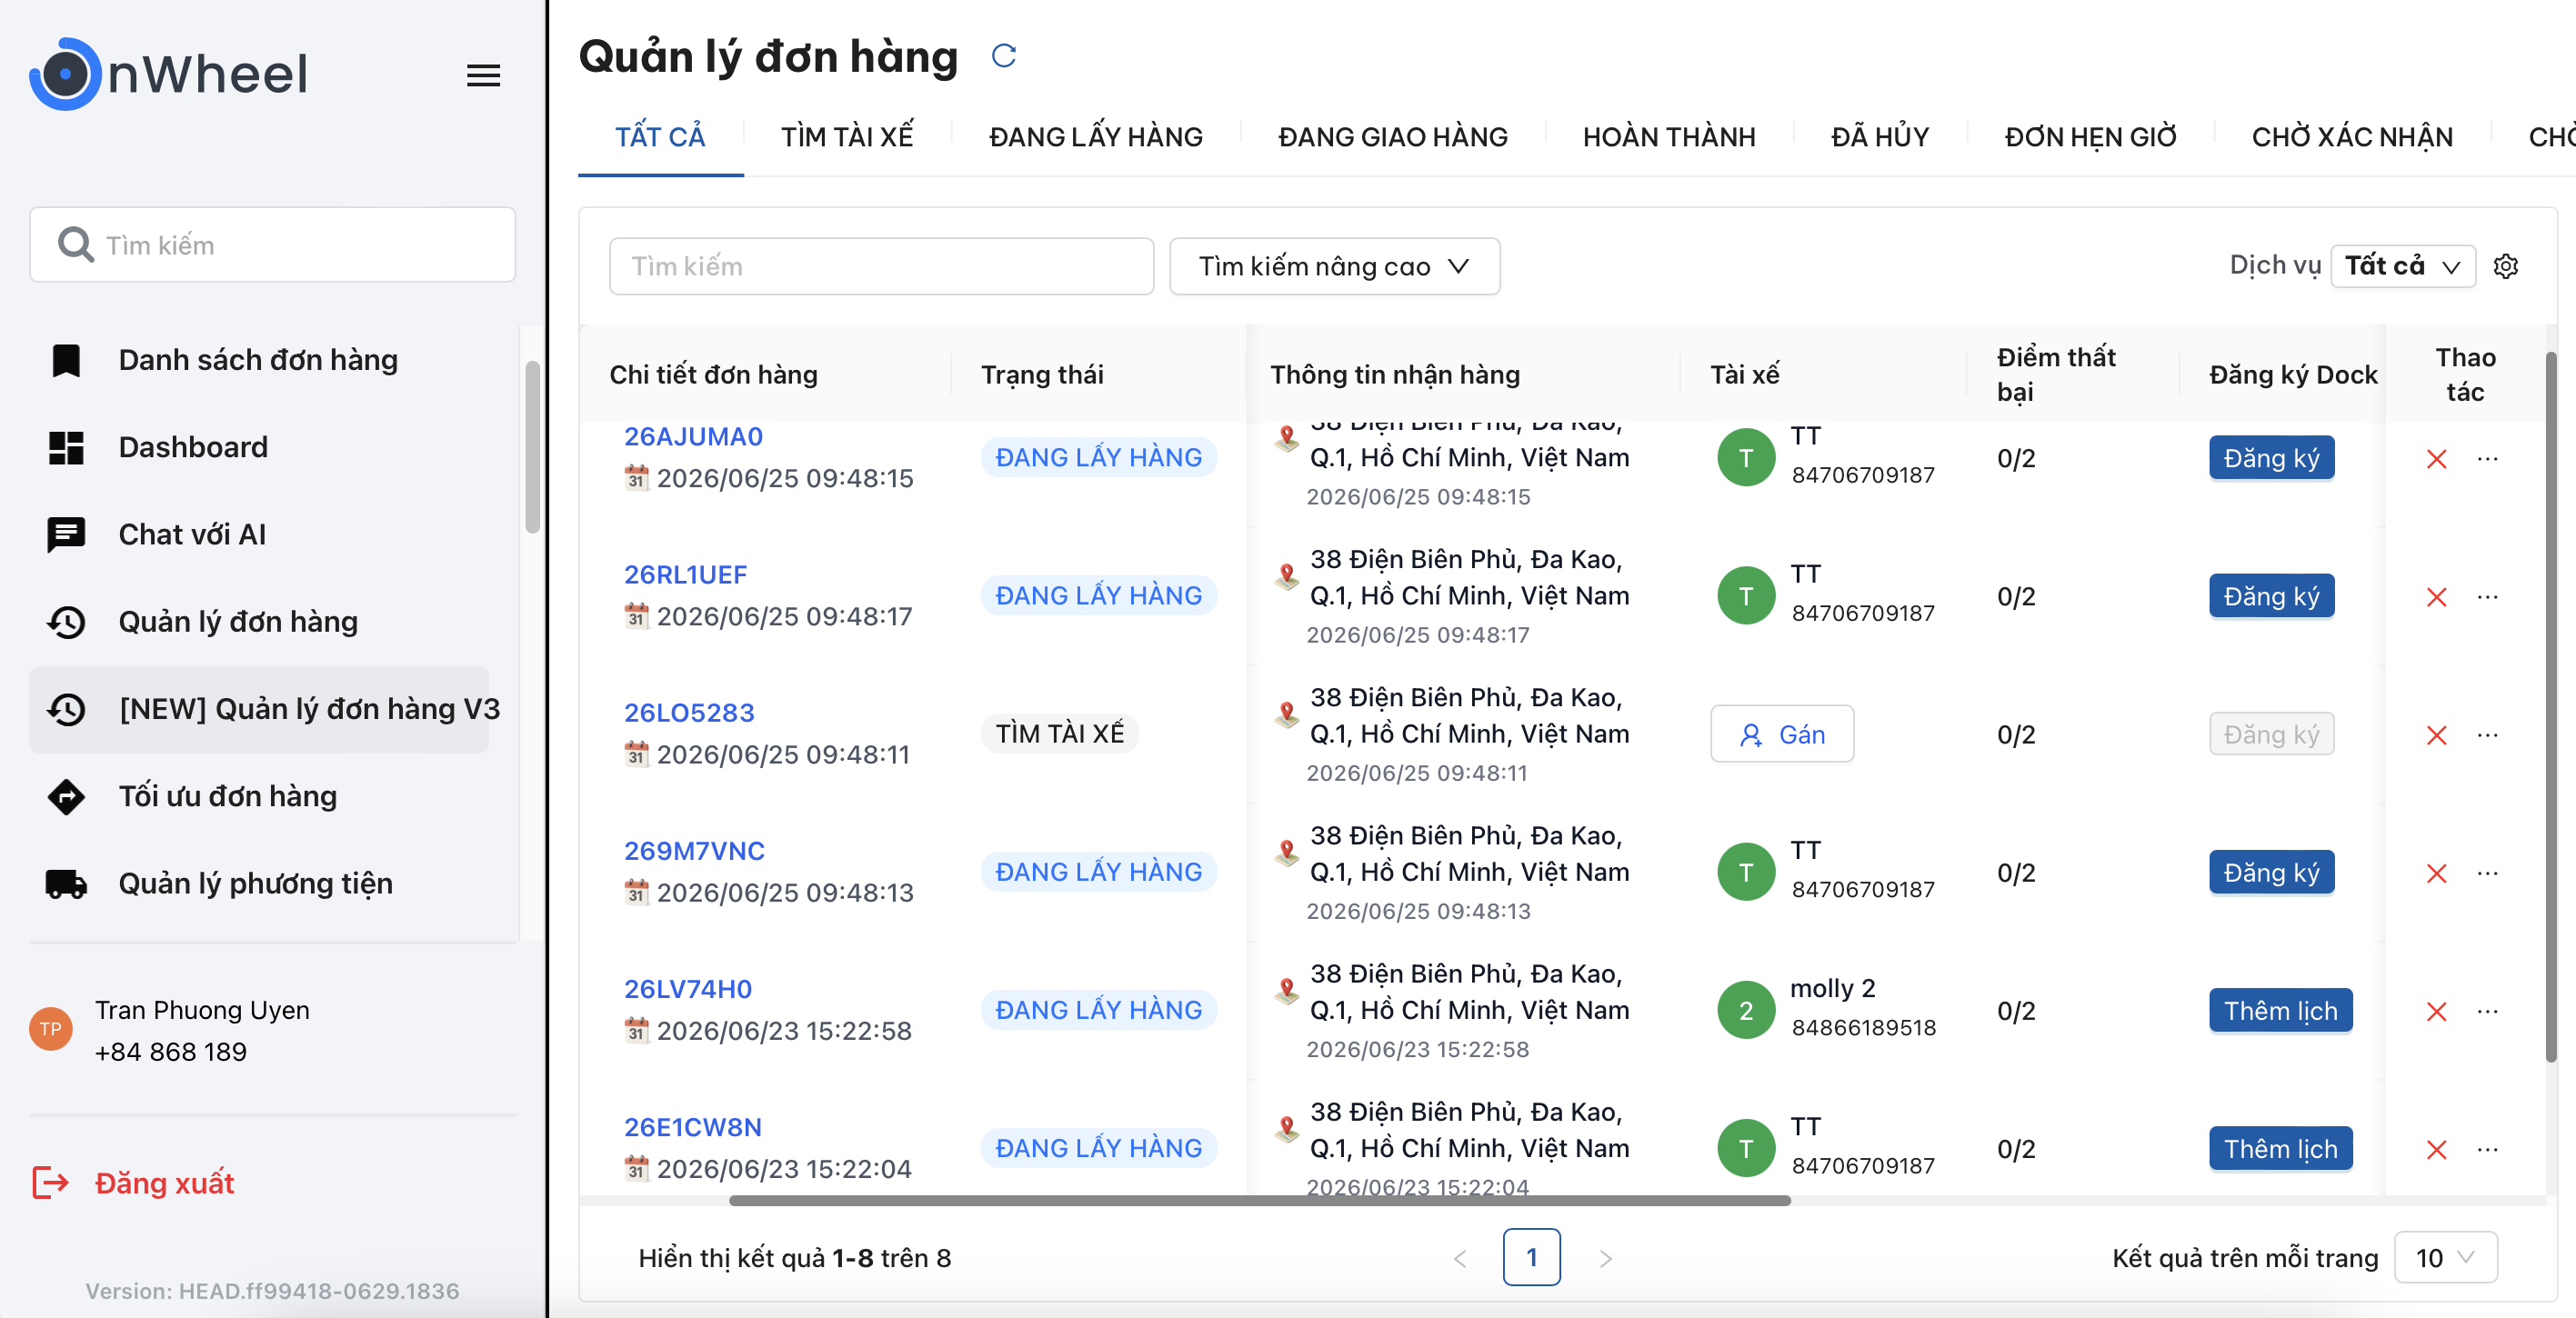Screen dimensions: 2576x1318
Task: Click Gán to assign driver
Action: (x=1781, y=734)
